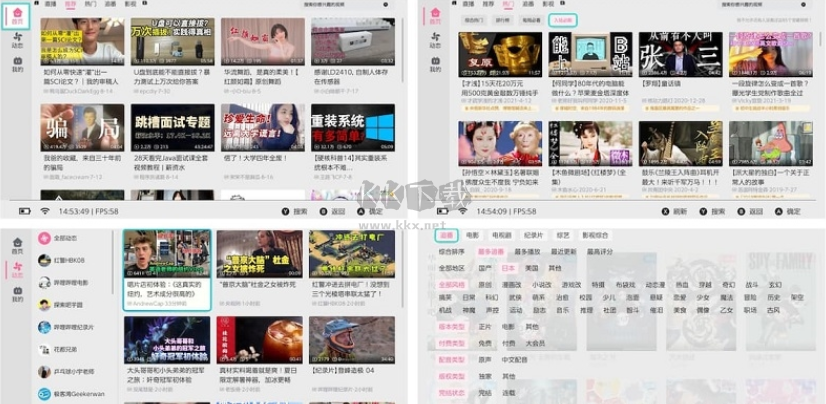Pick the 校园 genre tag
Screen dimensions: 826x404
(586, 298)
